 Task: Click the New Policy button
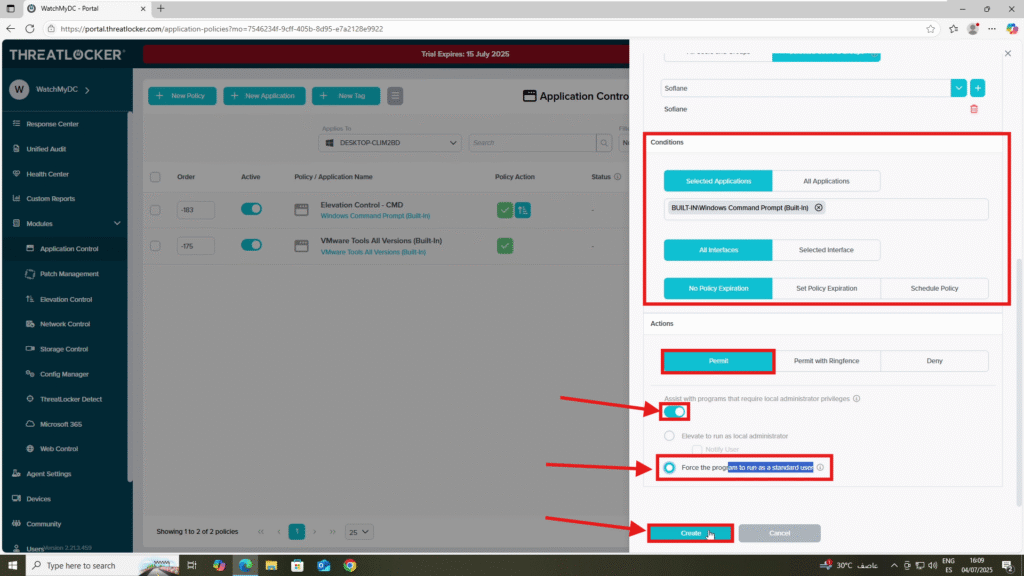click(182, 96)
